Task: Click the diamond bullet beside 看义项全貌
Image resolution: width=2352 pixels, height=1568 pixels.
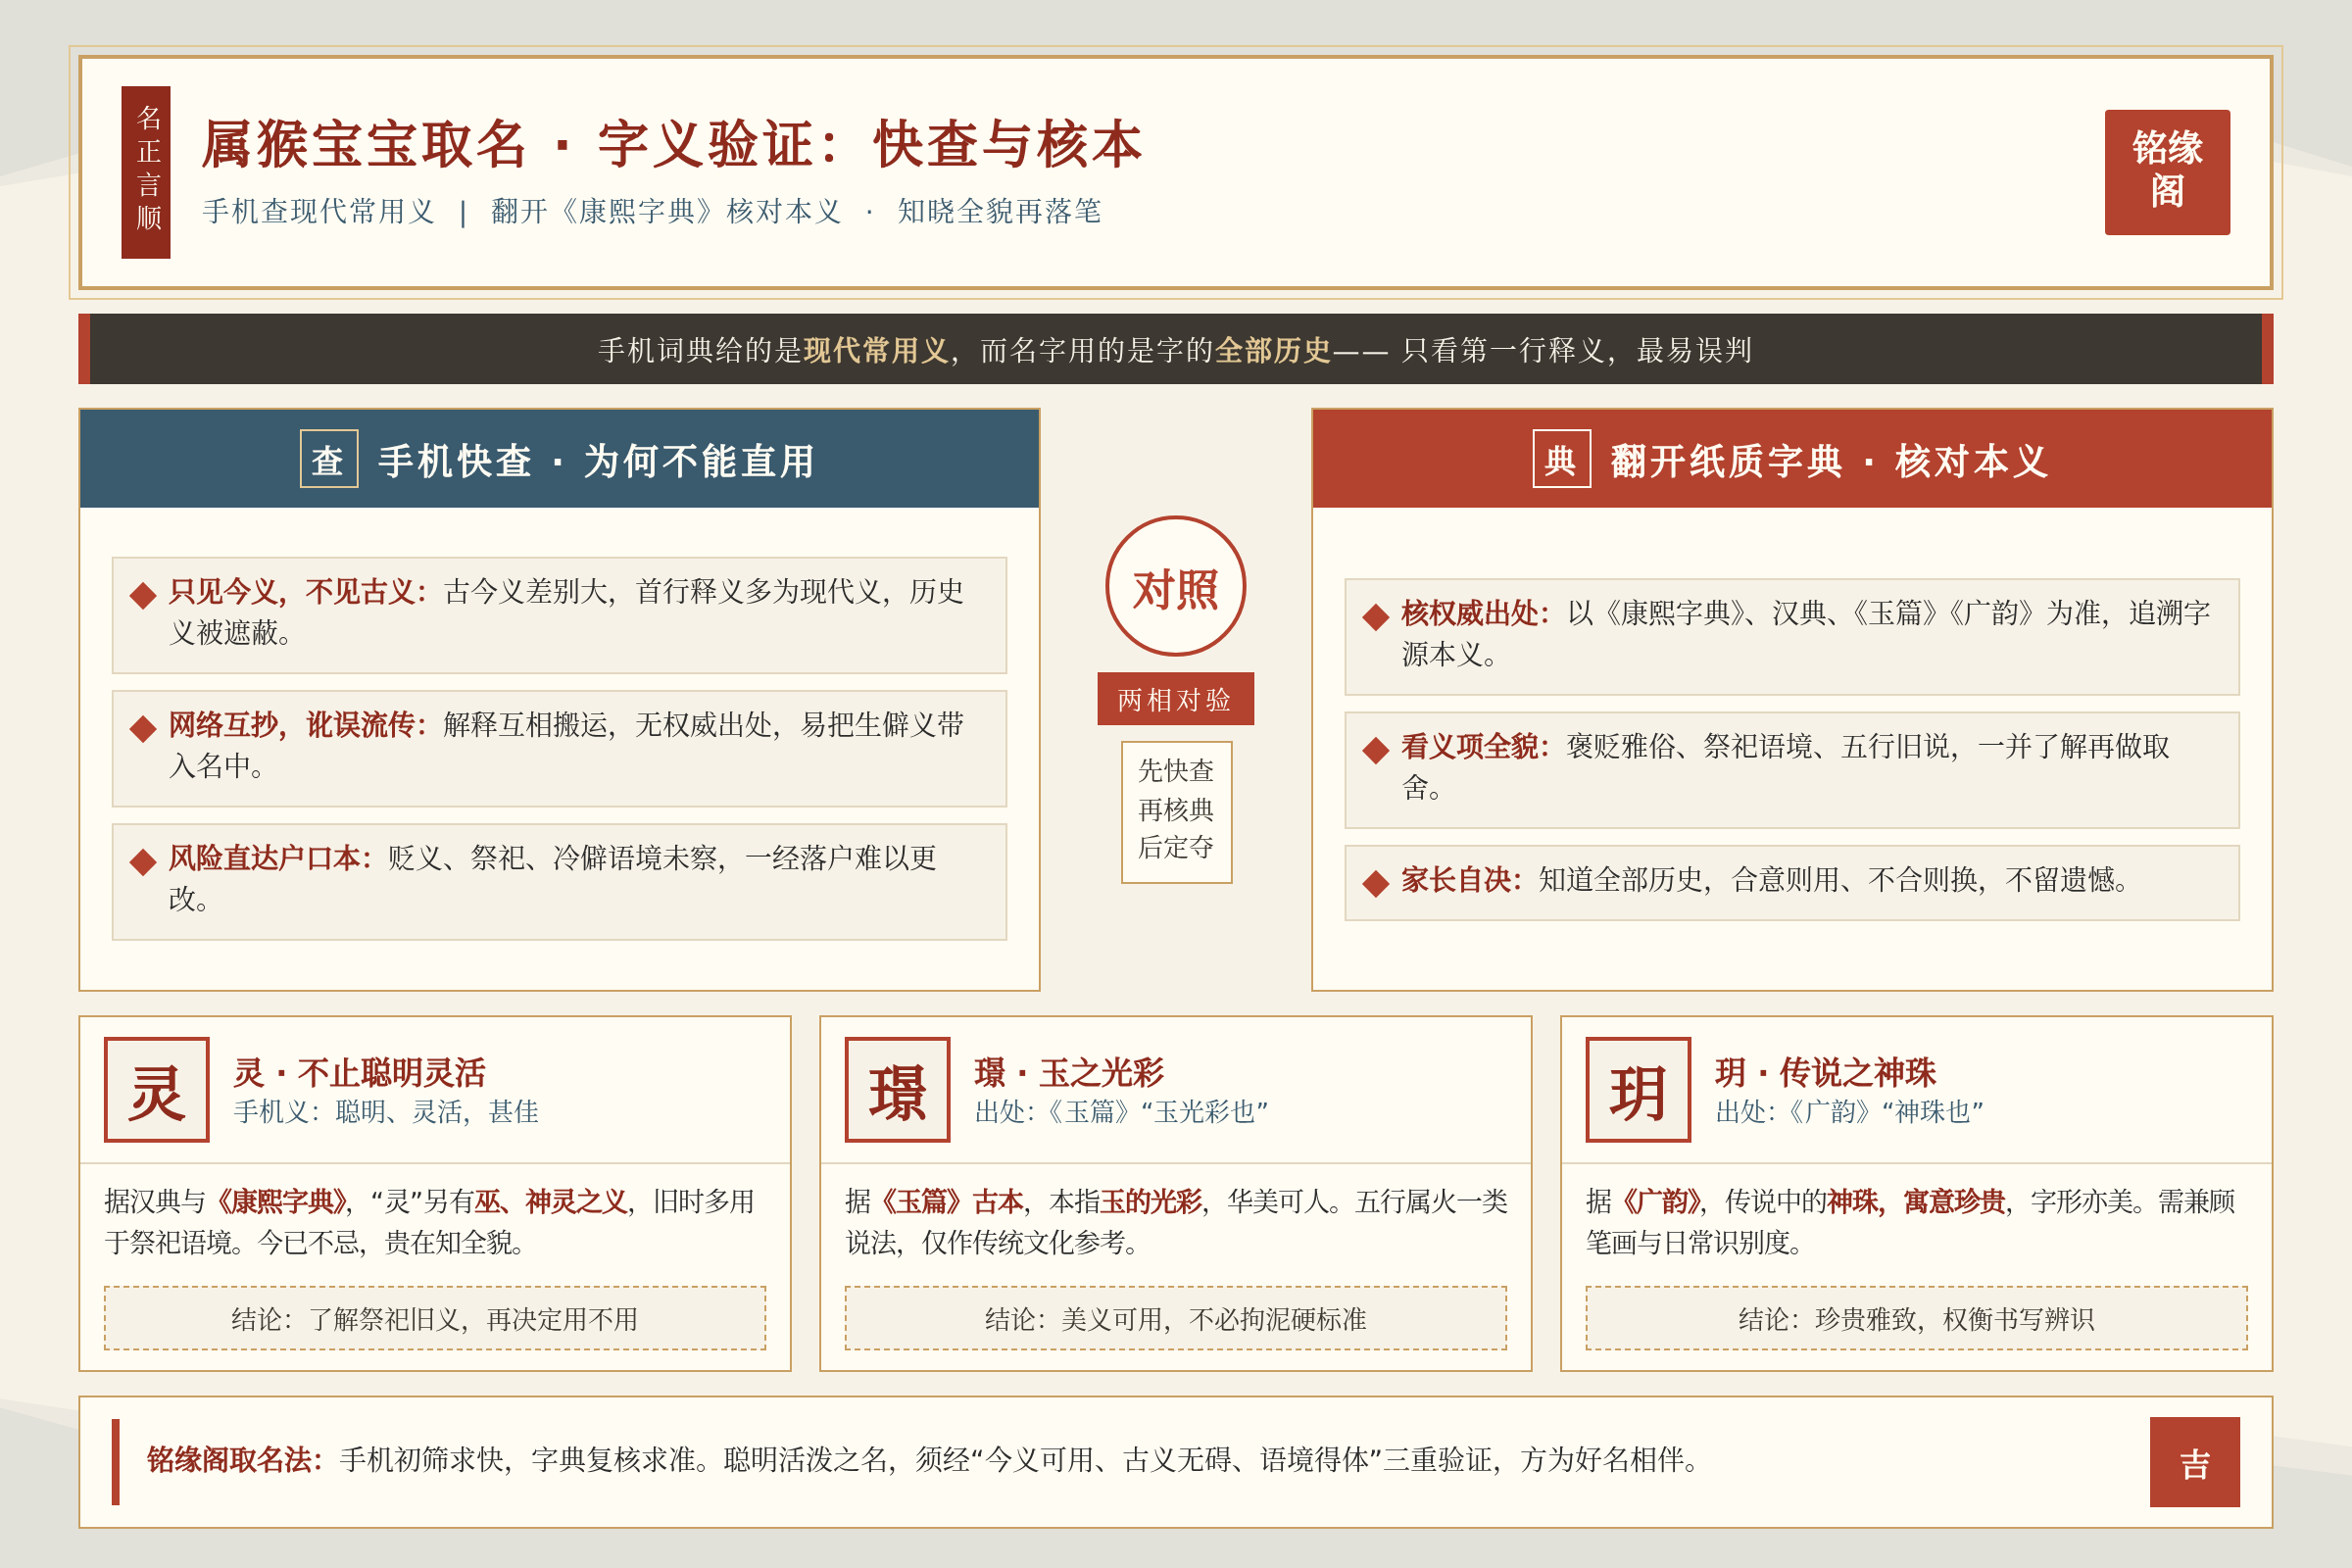Action: [x=1376, y=750]
